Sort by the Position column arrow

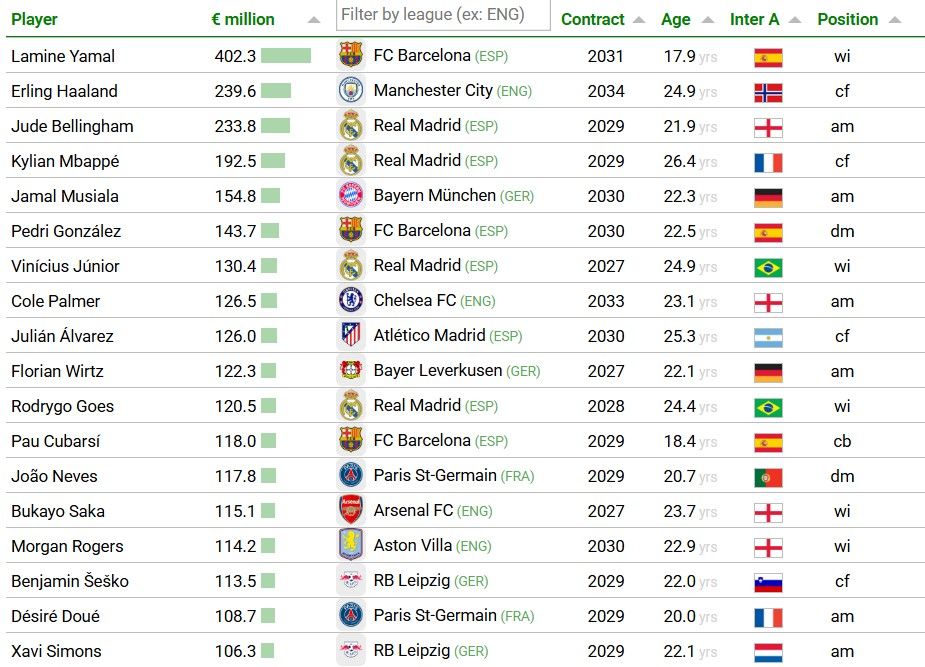(x=895, y=20)
